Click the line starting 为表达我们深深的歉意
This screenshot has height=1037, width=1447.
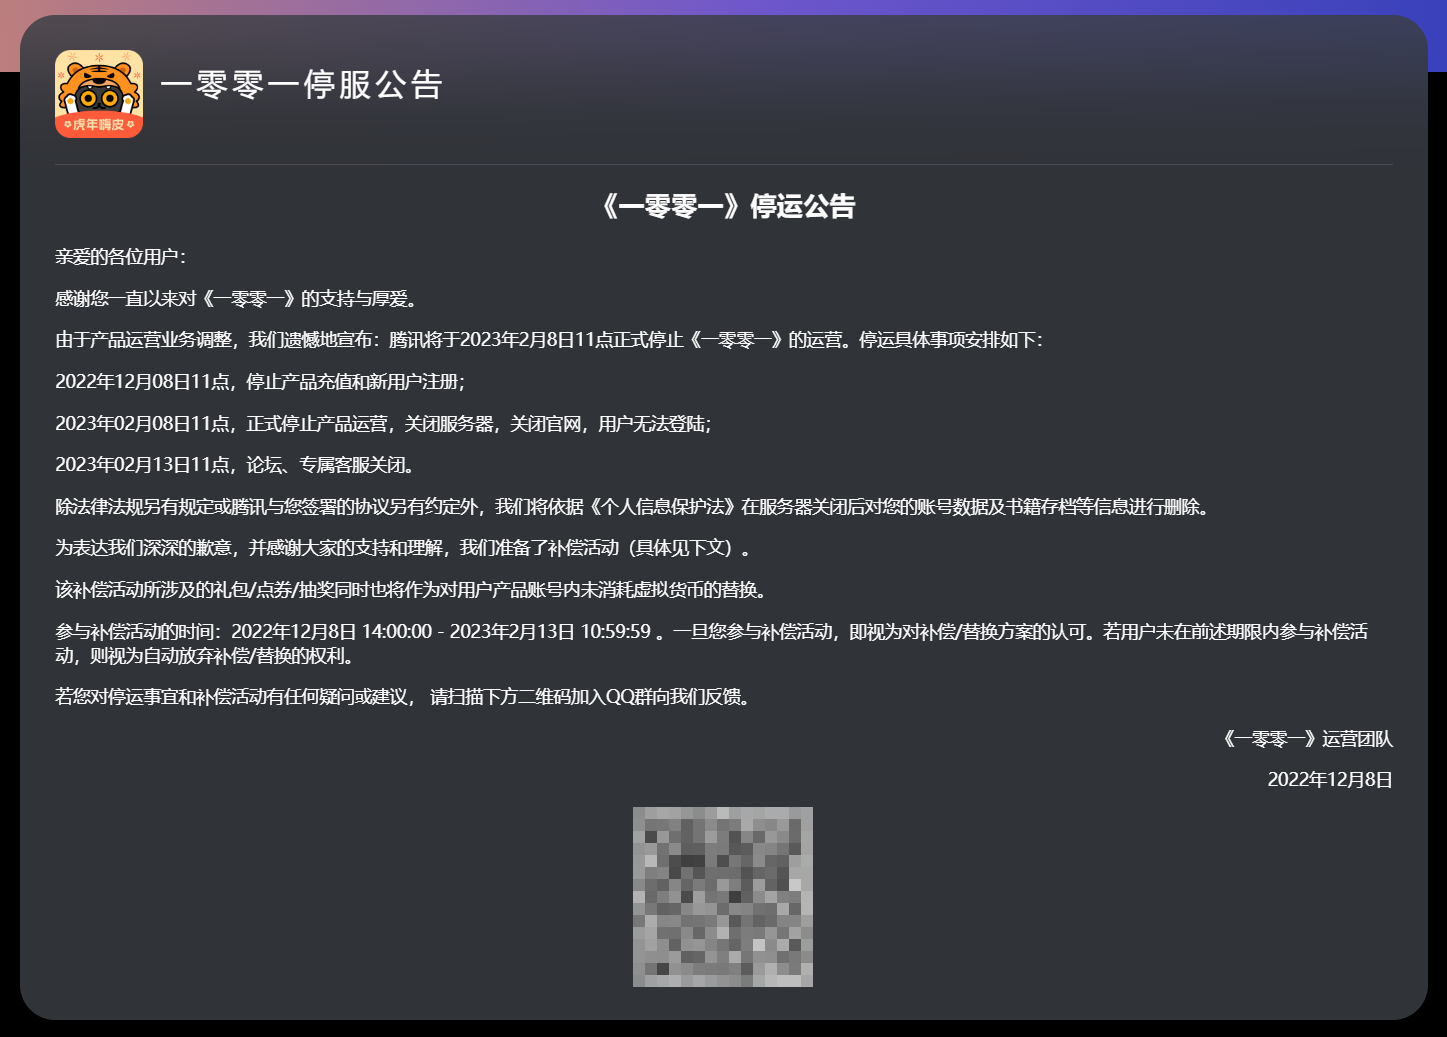[404, 548]
